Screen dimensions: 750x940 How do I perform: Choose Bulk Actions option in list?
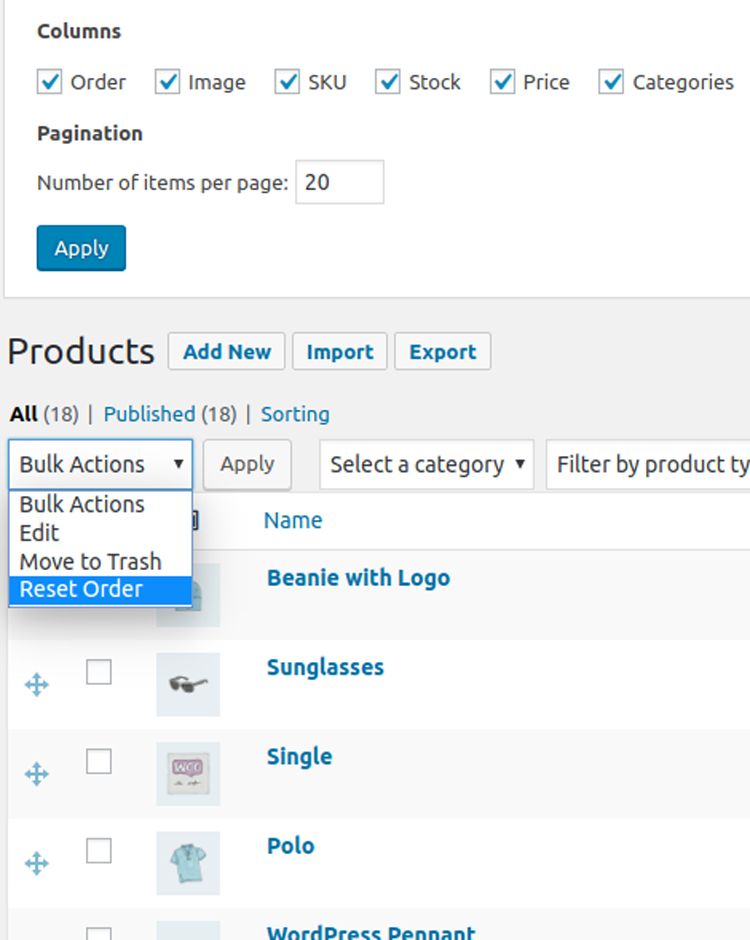tap(100, 505)
